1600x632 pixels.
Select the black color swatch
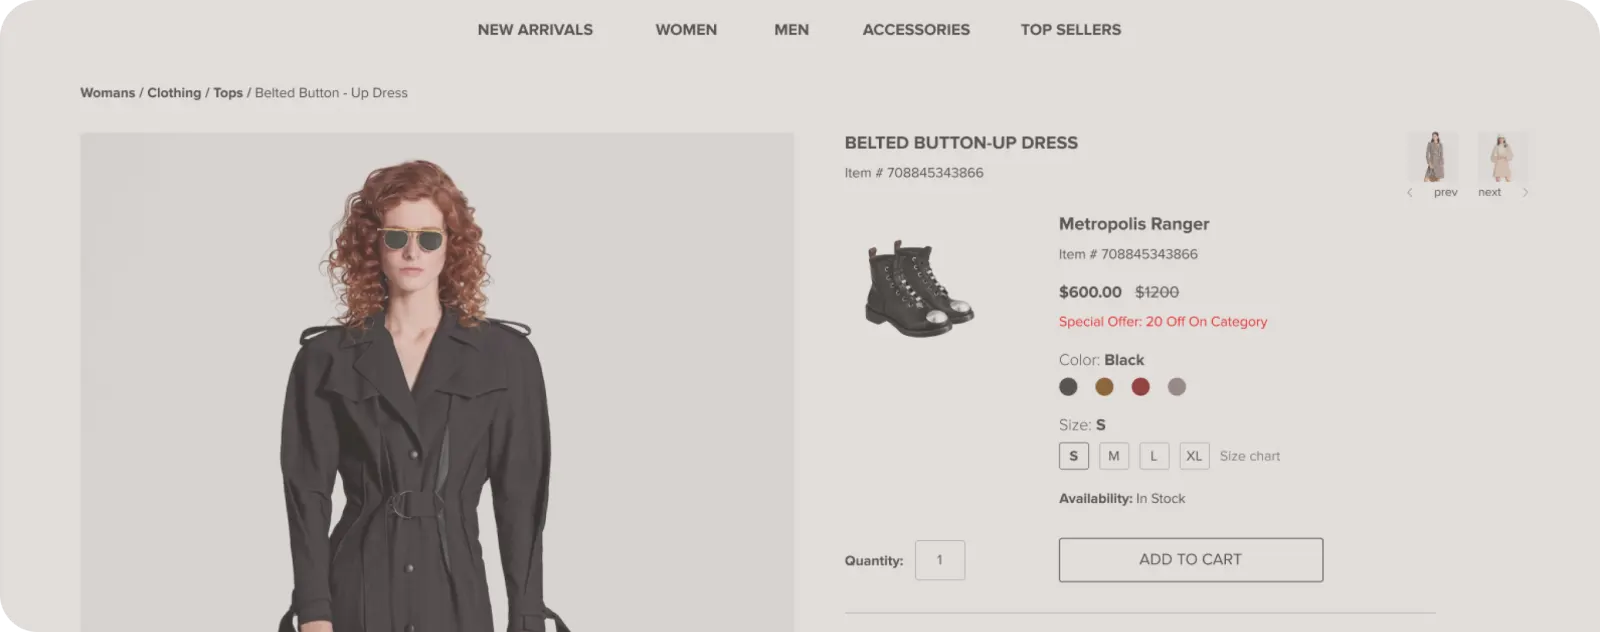(x=1069, y=387)
